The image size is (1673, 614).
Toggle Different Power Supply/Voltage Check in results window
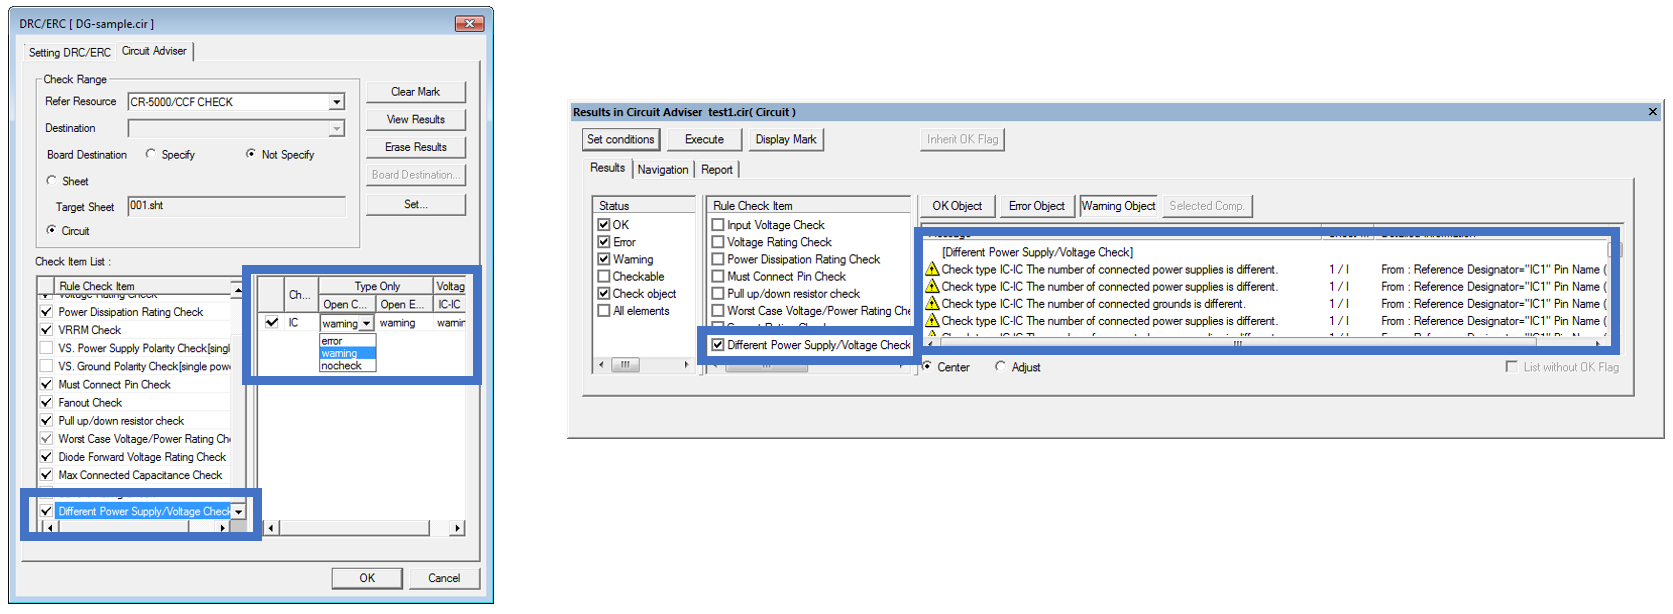point(718,345)
